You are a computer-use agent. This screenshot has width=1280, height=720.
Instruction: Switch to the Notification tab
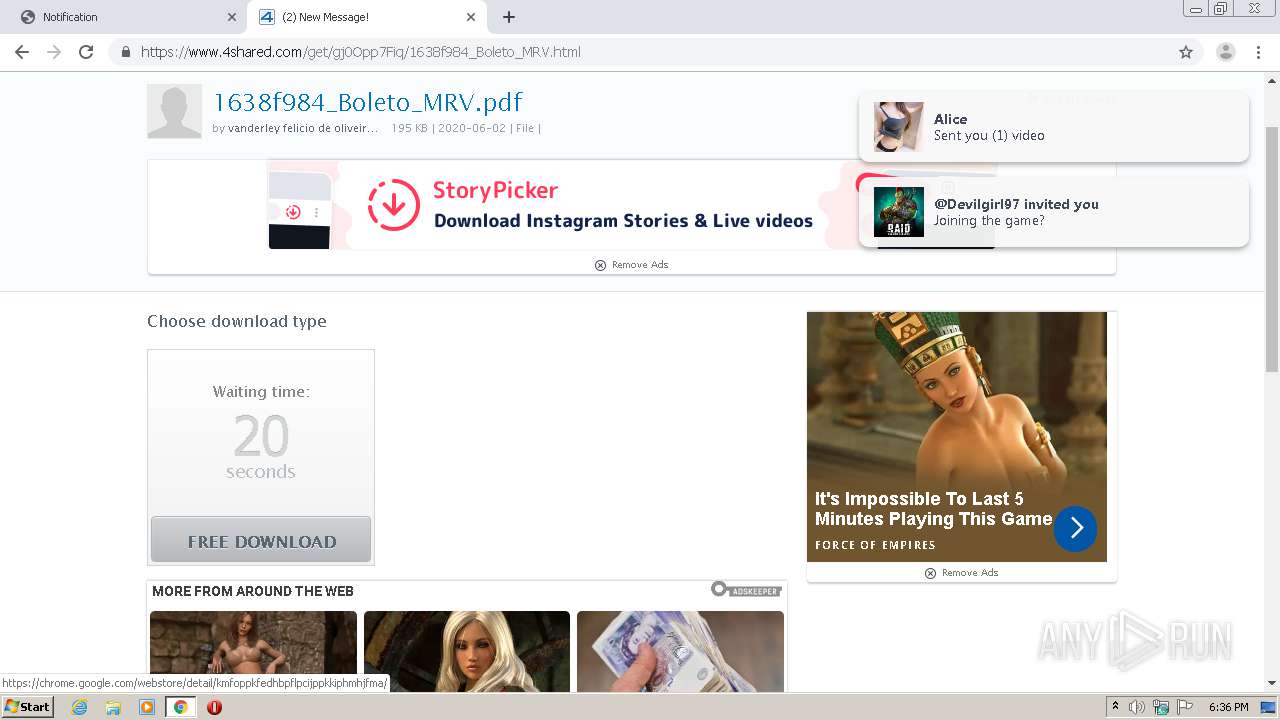click(125, 17)
